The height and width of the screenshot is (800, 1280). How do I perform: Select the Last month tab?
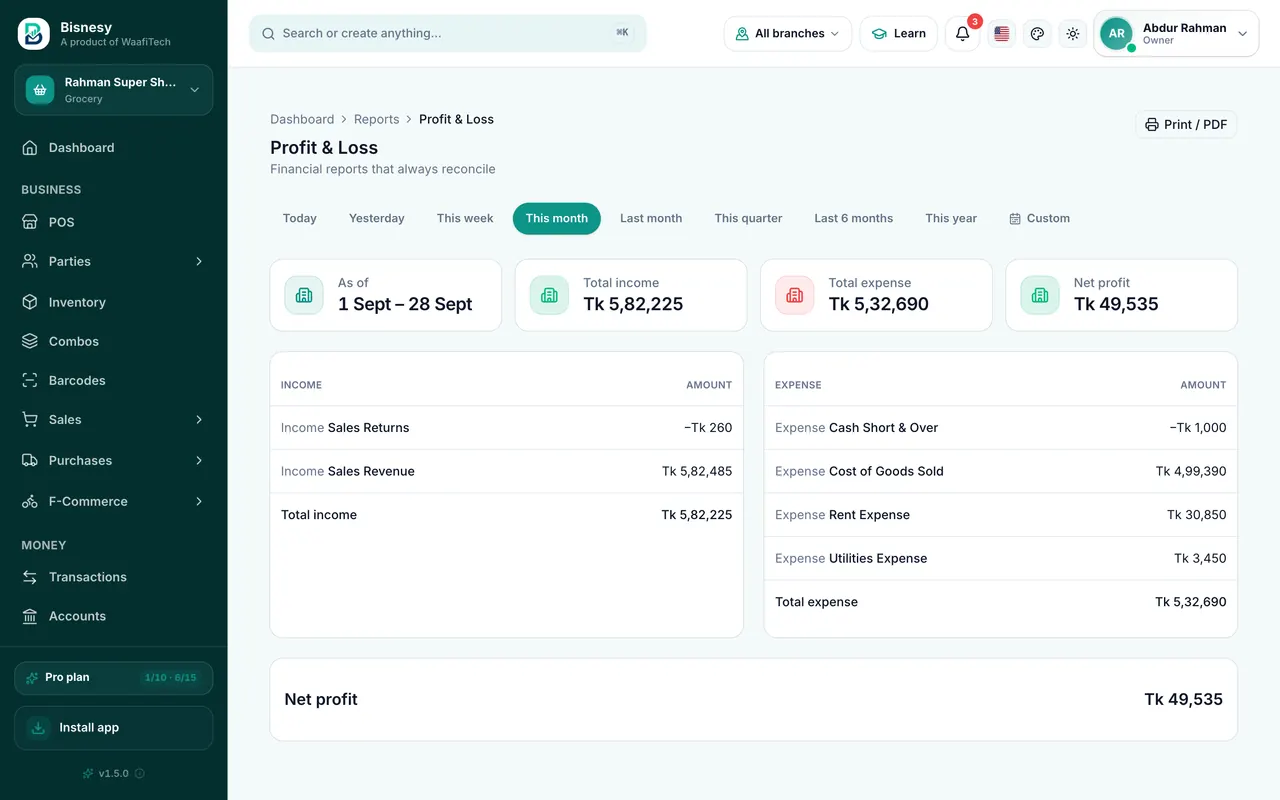tap(651, 218)
